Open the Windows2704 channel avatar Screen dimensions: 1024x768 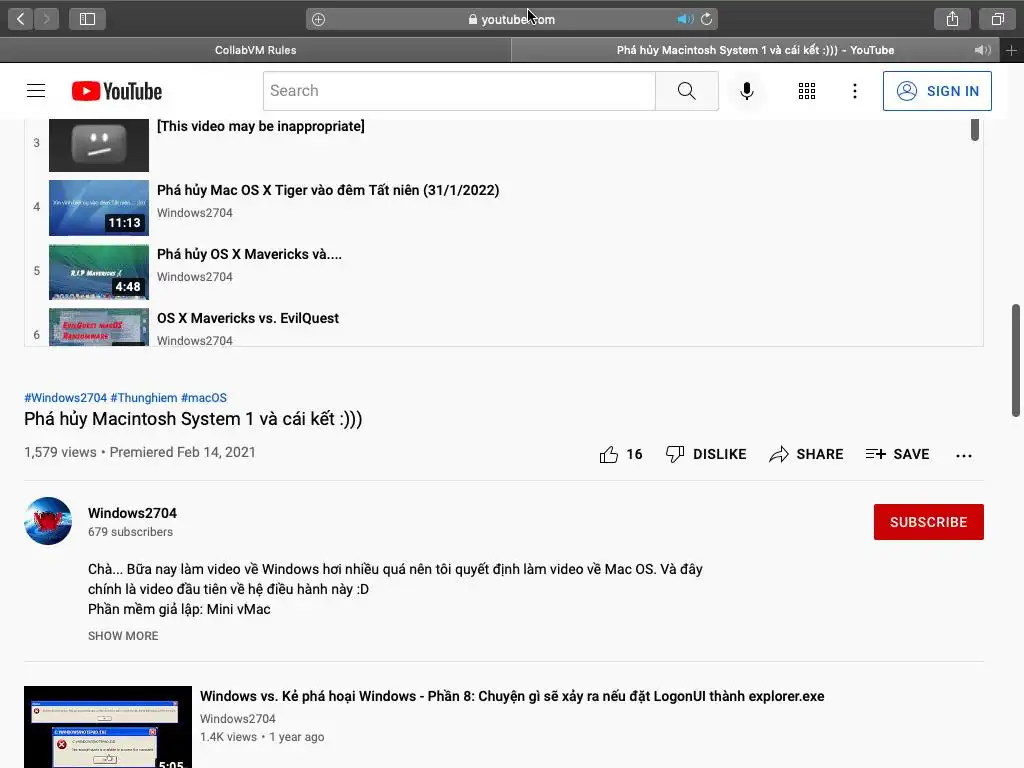coord(48,521)
